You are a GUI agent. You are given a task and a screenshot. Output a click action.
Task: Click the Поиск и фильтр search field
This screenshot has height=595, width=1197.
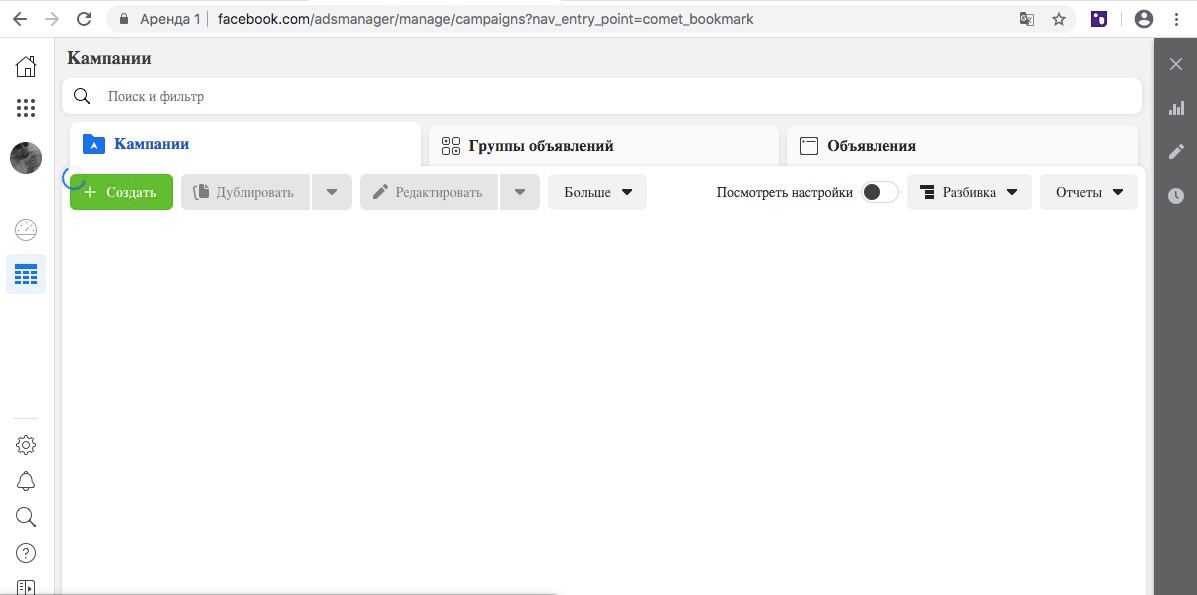click(x=602, y=96)
